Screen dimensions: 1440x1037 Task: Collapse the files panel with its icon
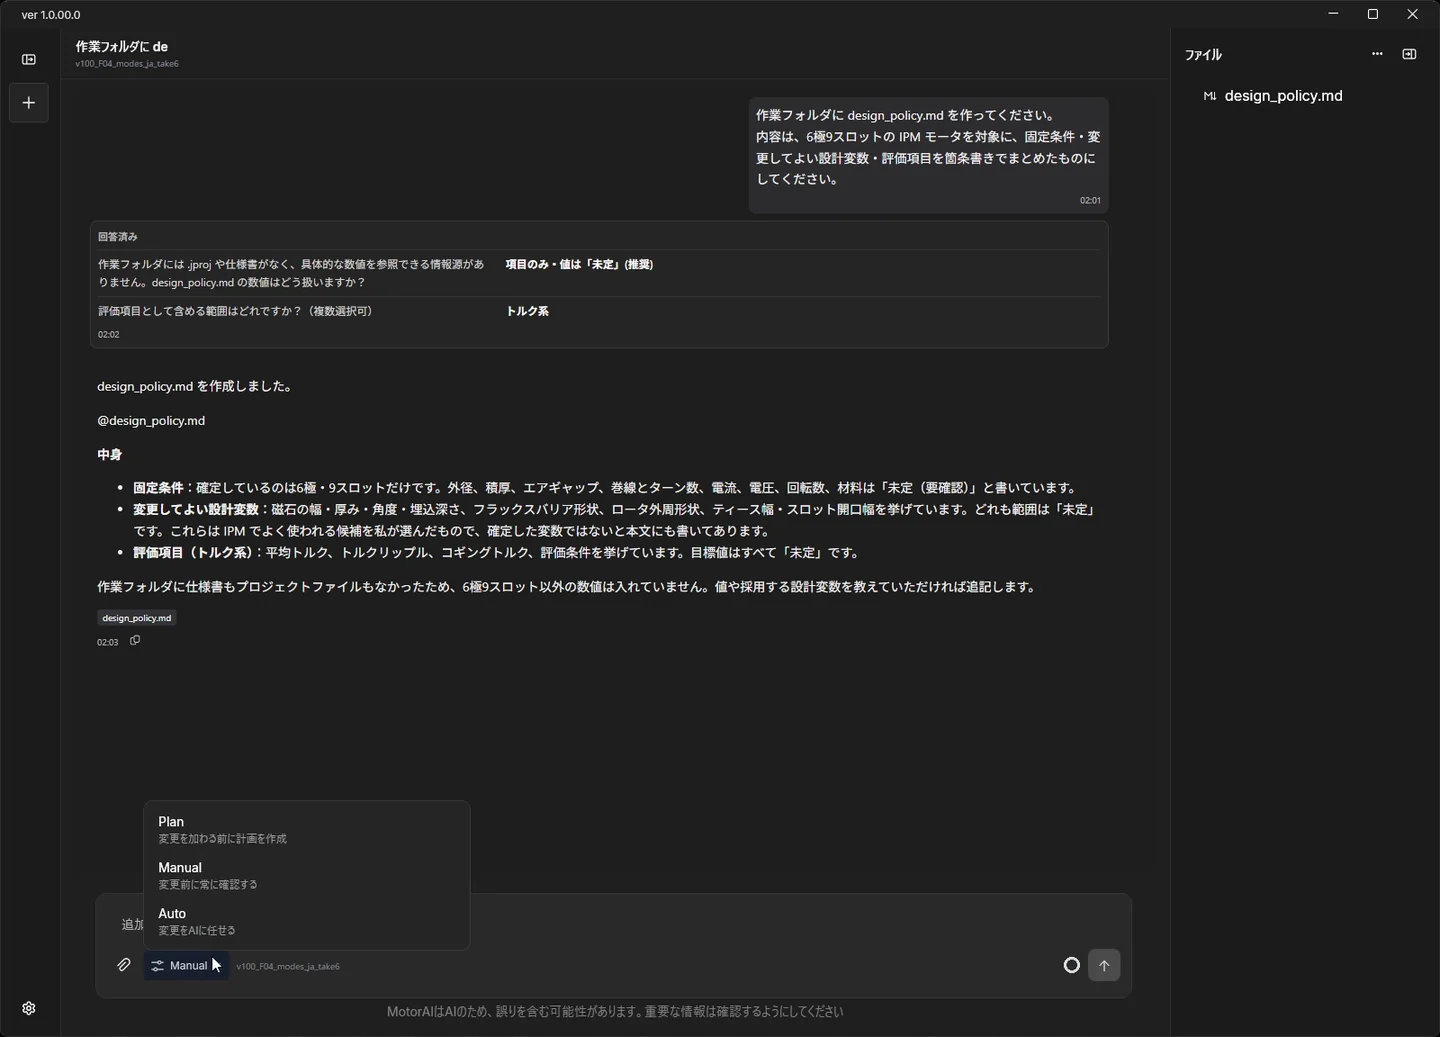1409,54
